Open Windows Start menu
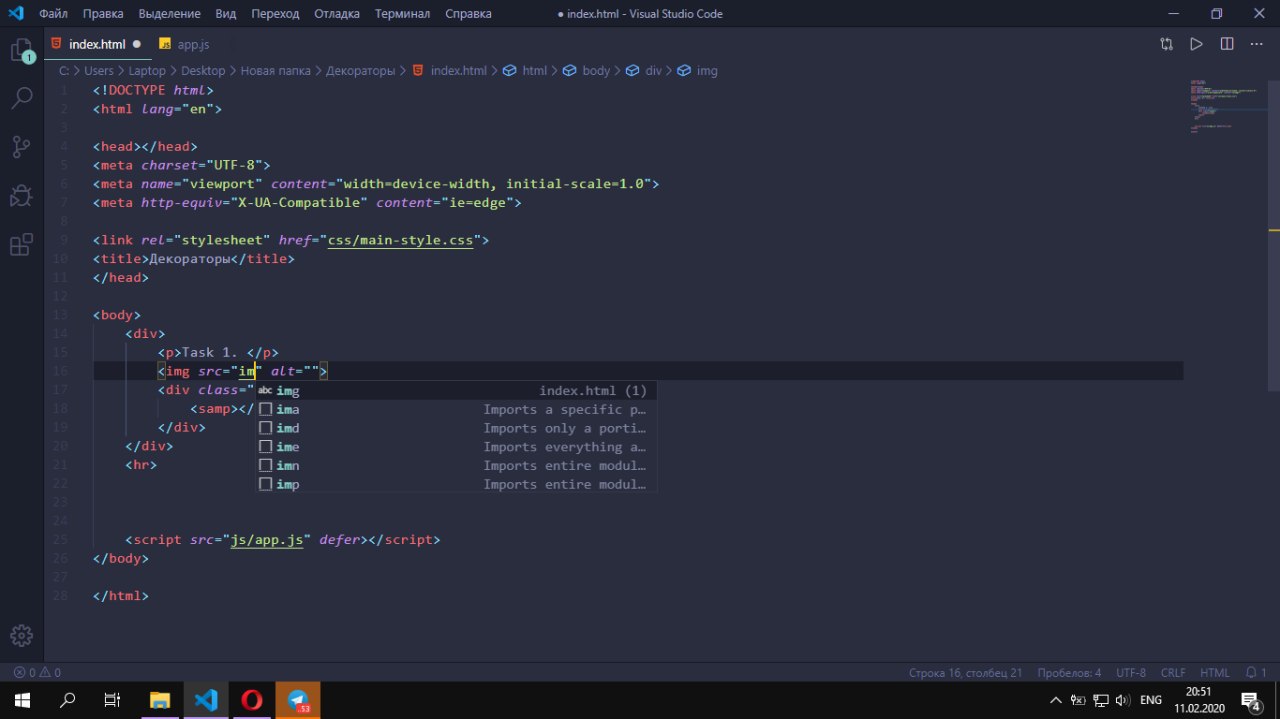The width and height of the screenshot is (1280, 719). (22, 700)
